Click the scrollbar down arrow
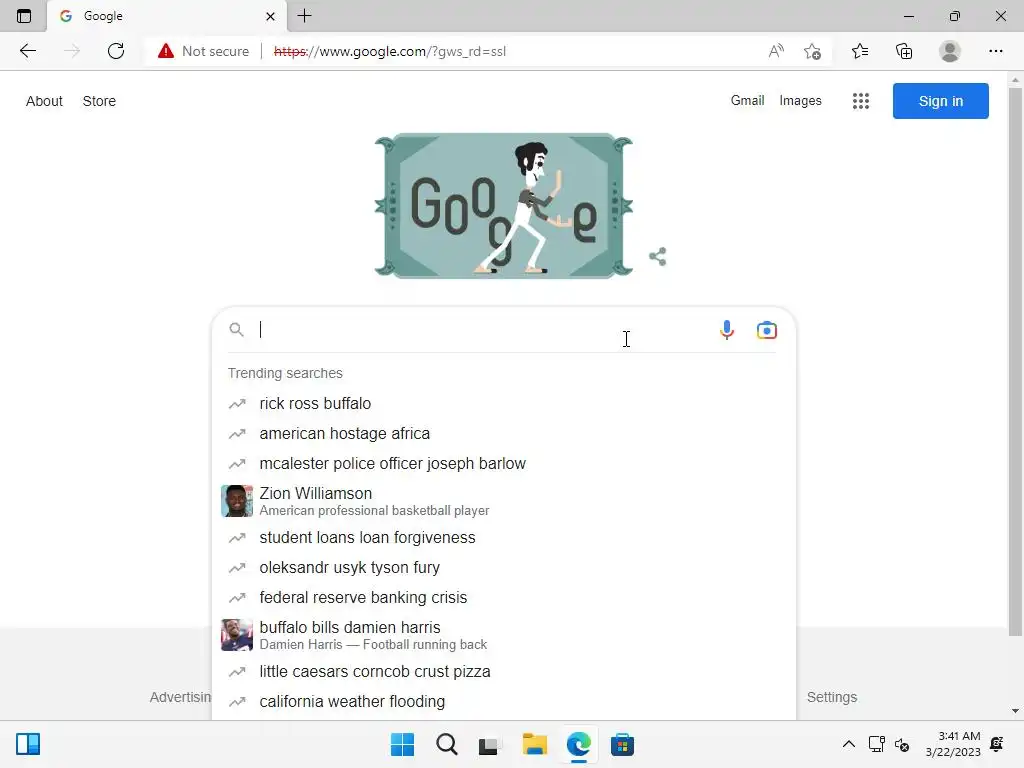1024x768 pixels. [x=1015, y=711]
